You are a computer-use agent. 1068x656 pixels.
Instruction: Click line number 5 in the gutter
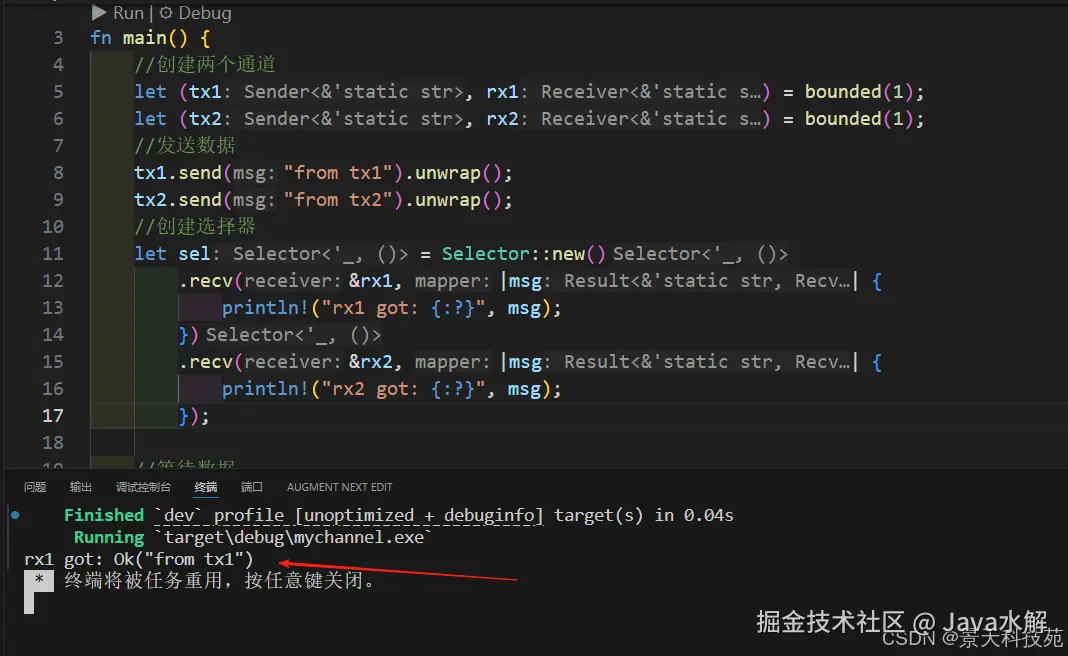(57, 91)
